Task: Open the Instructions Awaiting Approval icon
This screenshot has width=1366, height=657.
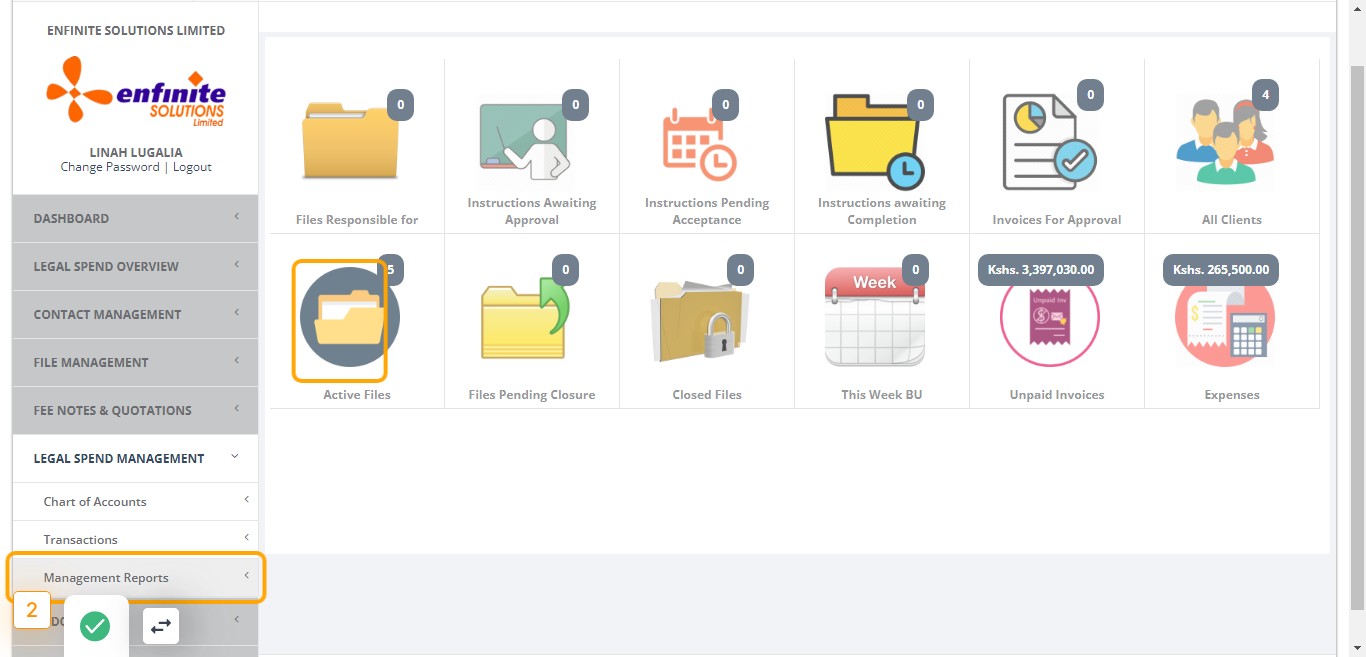Action: point(525,141)
